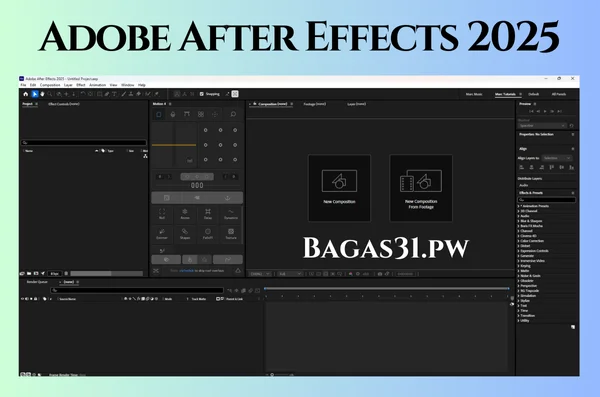
Task: Expand the Color Correction effects category
Action: point(518,241)
